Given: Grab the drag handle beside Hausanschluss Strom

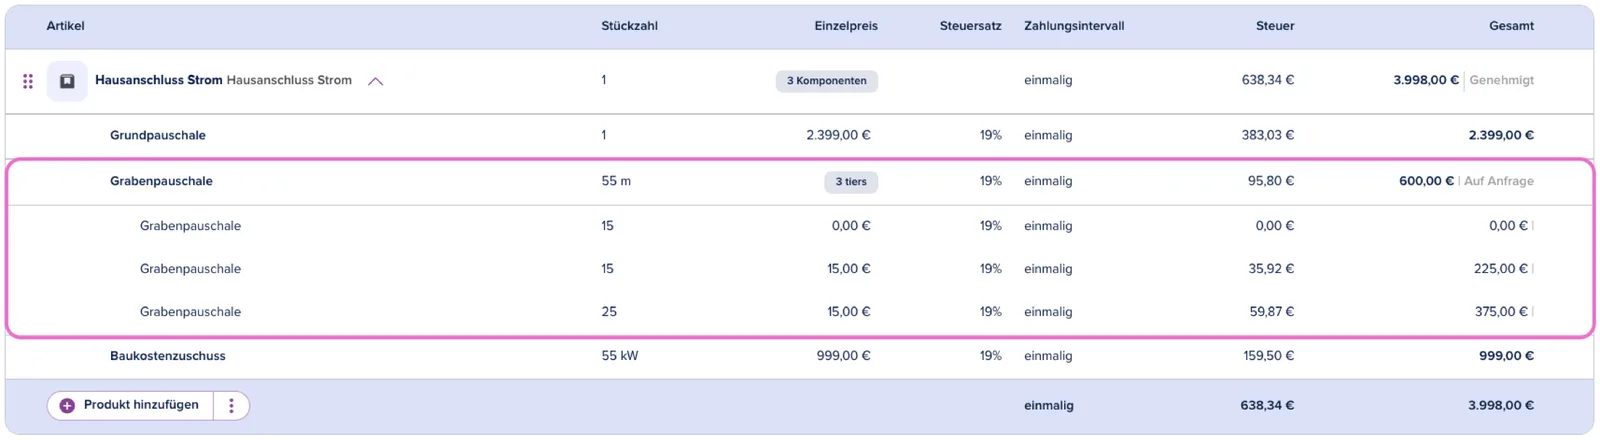Looking at the screenshot, I should coord(28,81).
